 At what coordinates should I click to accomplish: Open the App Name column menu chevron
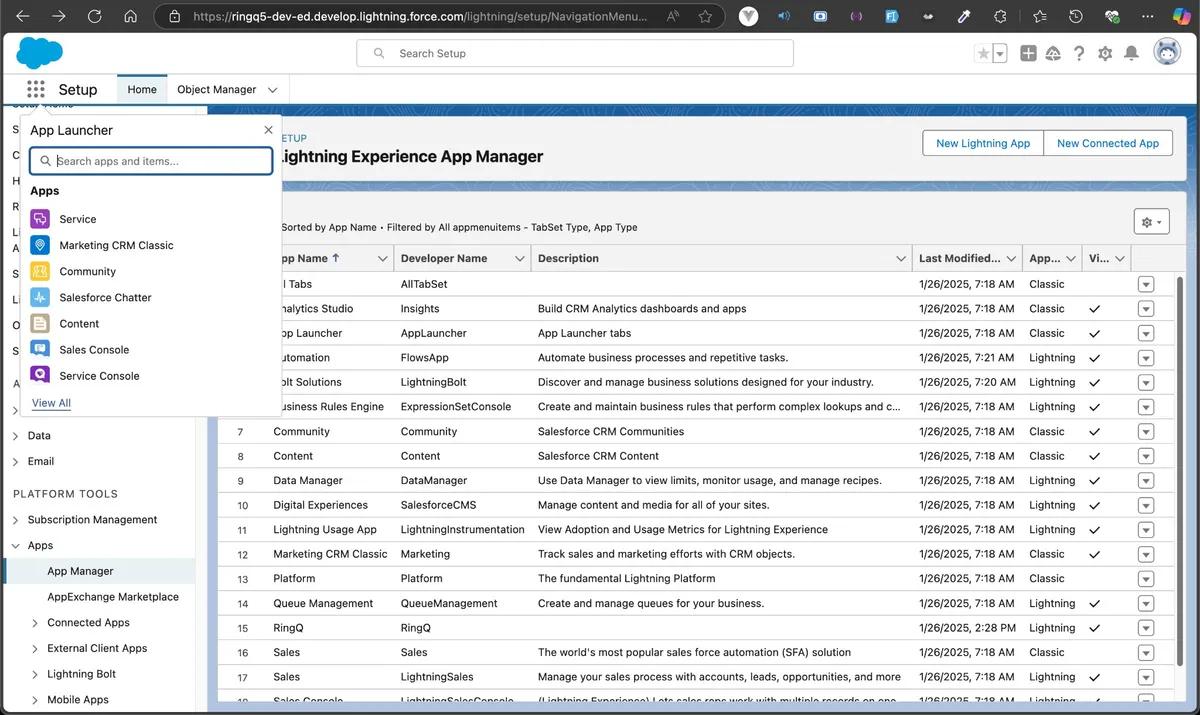pyautogui.click(x=382, y=259)
